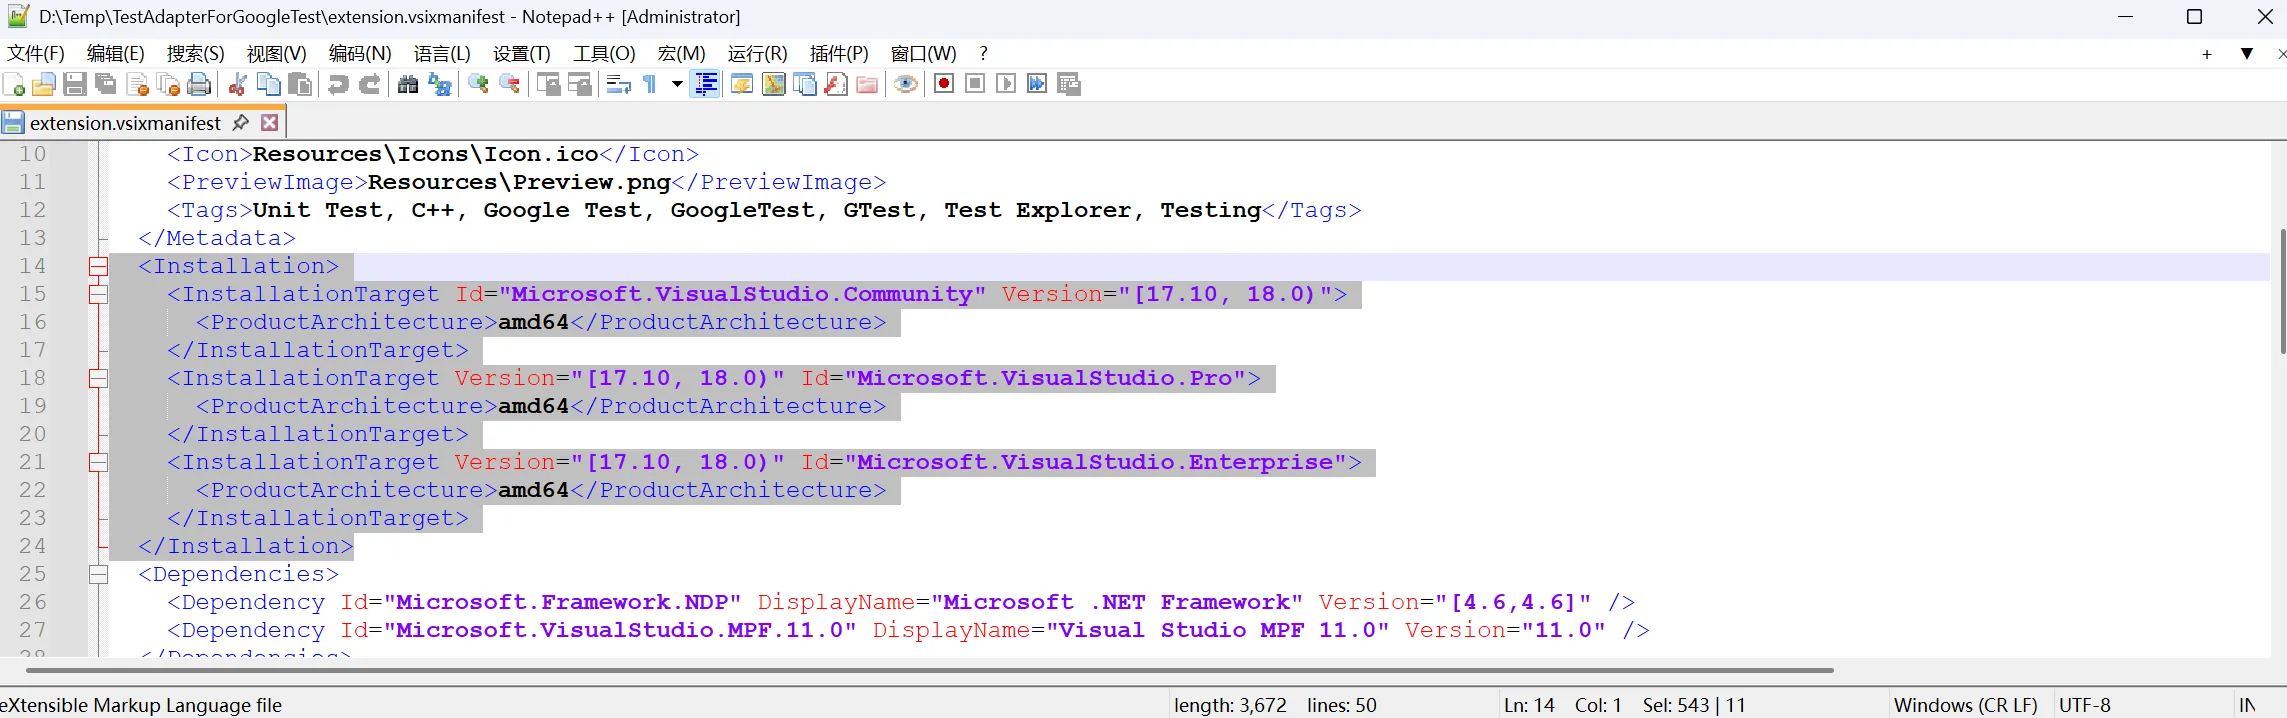Toggle the indent guide button
Viewport: 2287px width, 718px height.
point(706,85)
